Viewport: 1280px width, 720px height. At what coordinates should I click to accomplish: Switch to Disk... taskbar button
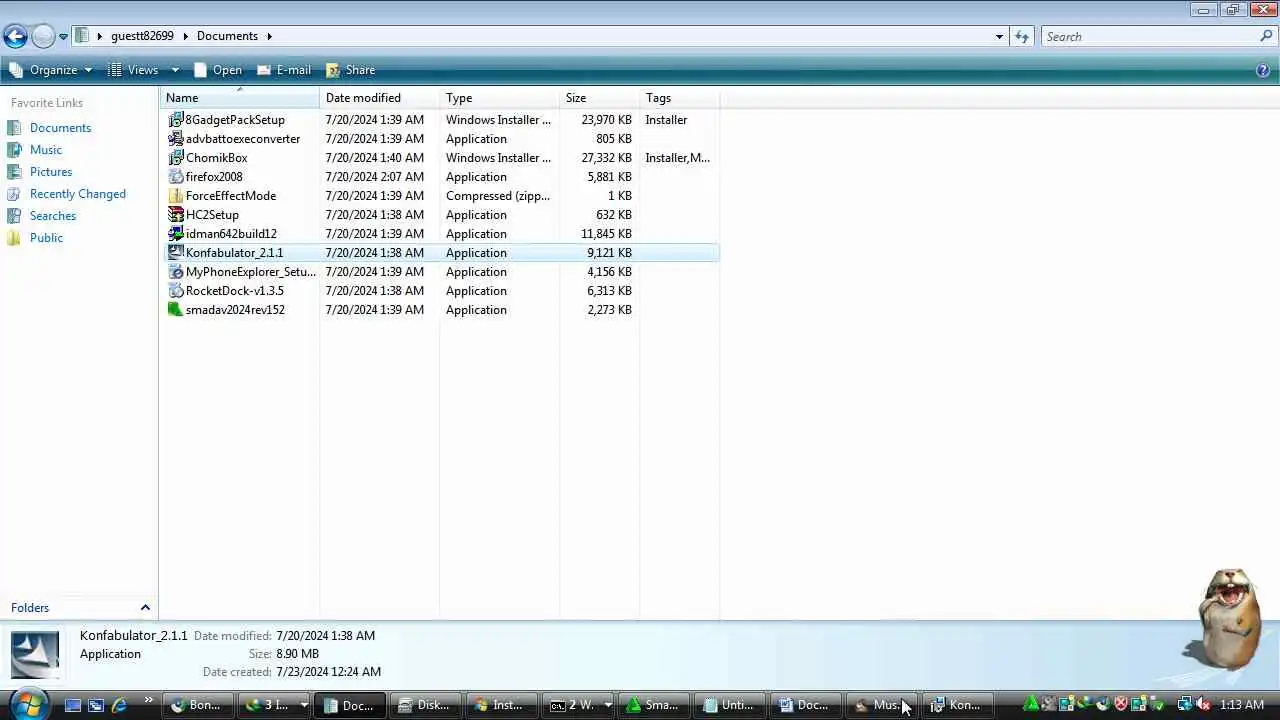pos(426,705)
